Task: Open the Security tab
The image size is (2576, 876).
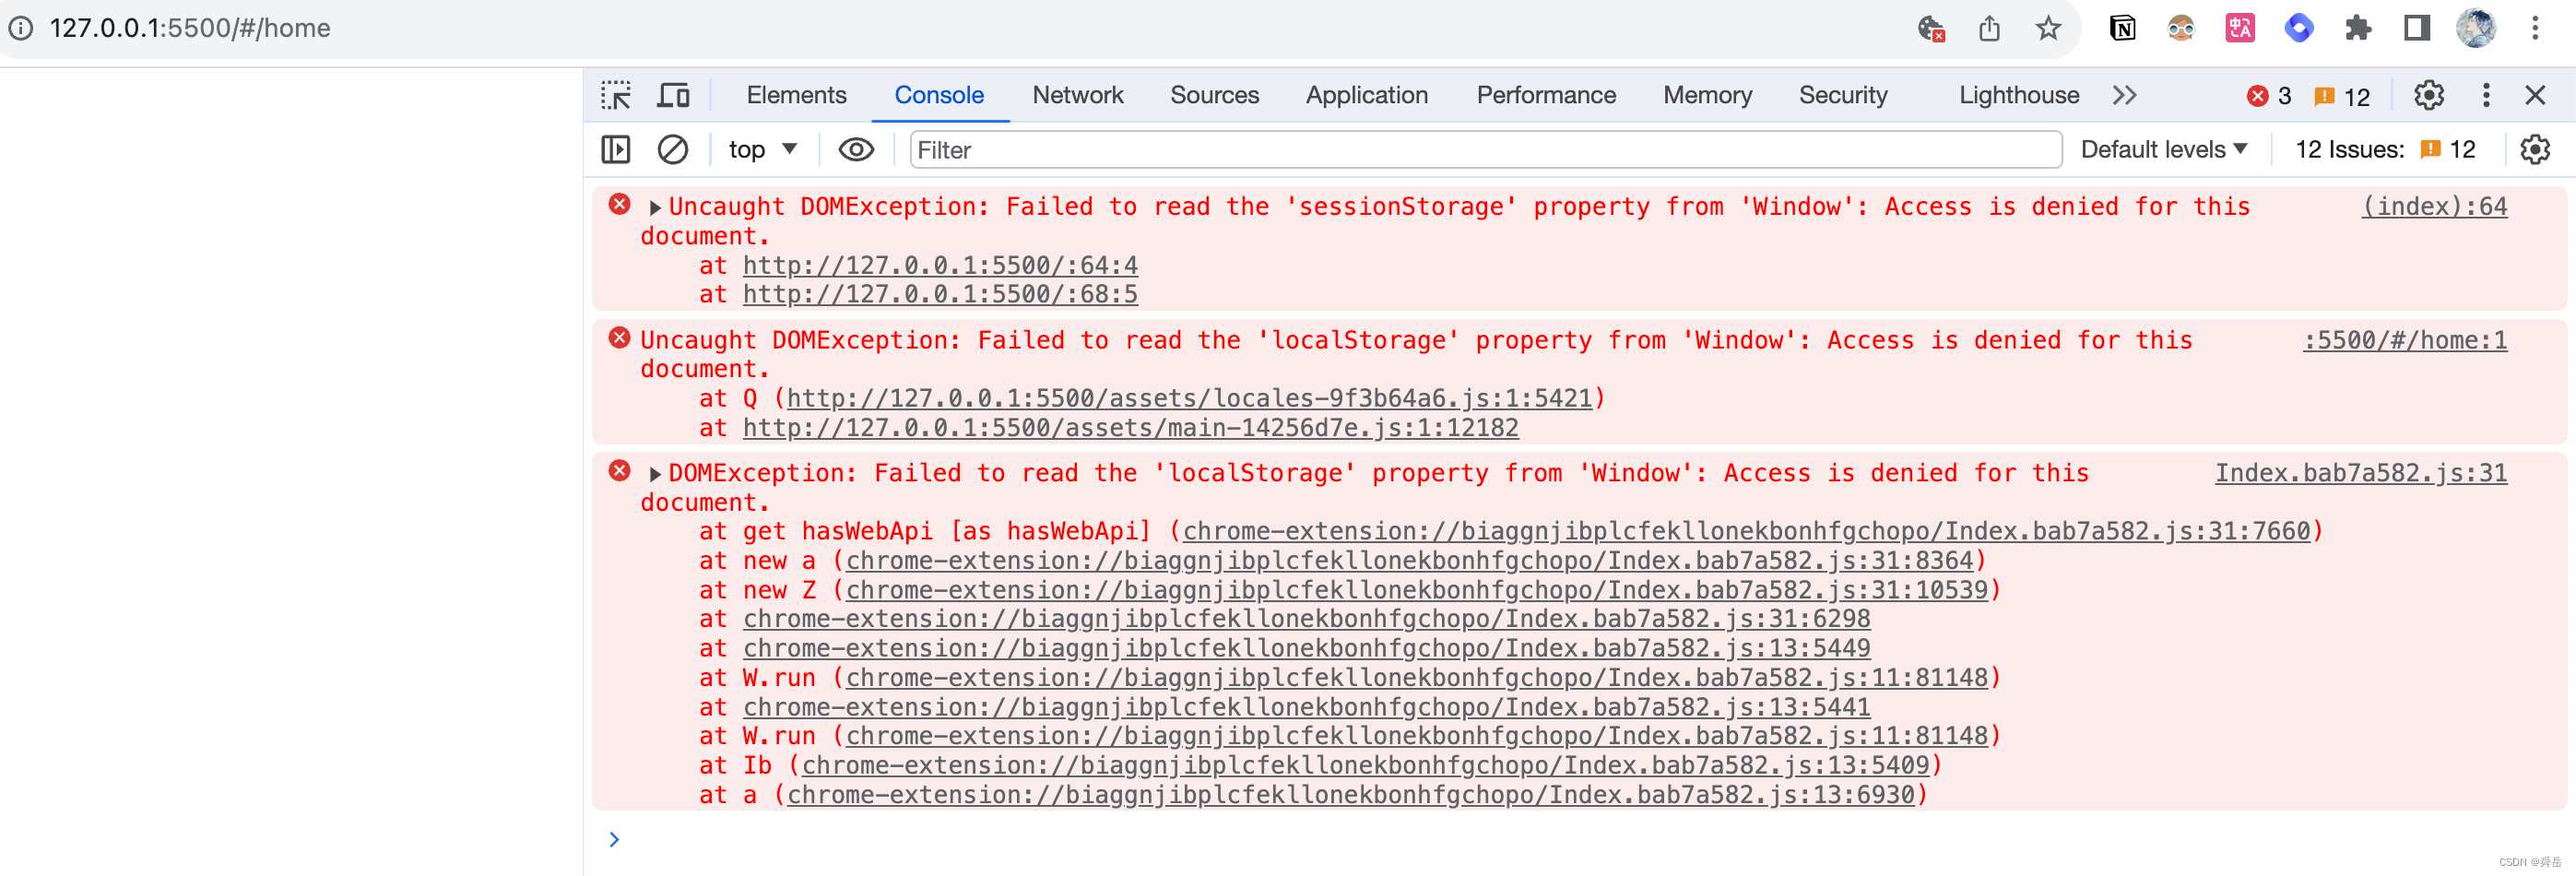Action: click(x=1843, y=95)
